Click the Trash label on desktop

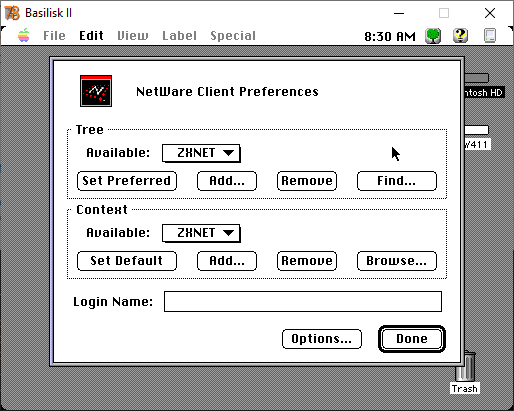pos(465,389)
